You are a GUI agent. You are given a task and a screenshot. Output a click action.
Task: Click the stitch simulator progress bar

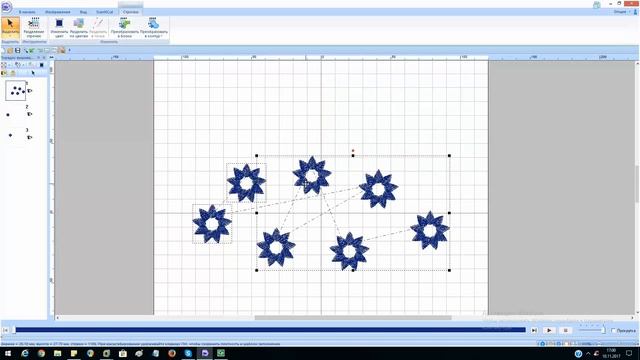pyautogui.click(x=270, y=330)
